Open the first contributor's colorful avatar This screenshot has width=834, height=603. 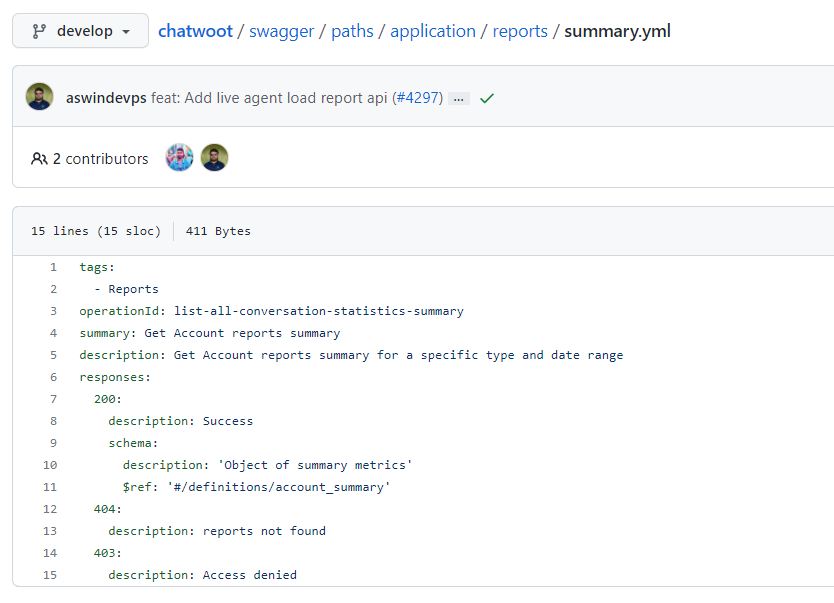point(179,157)
